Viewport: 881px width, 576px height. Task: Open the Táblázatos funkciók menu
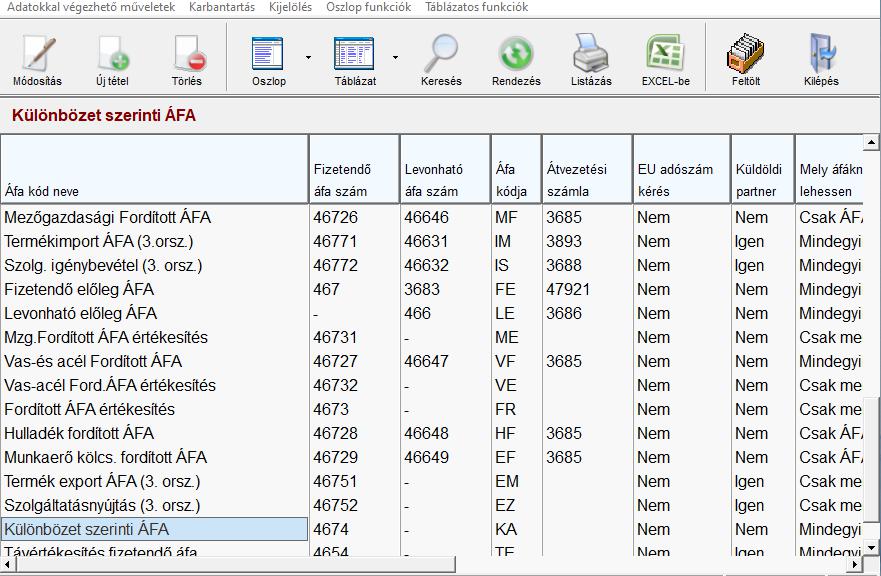477,7
